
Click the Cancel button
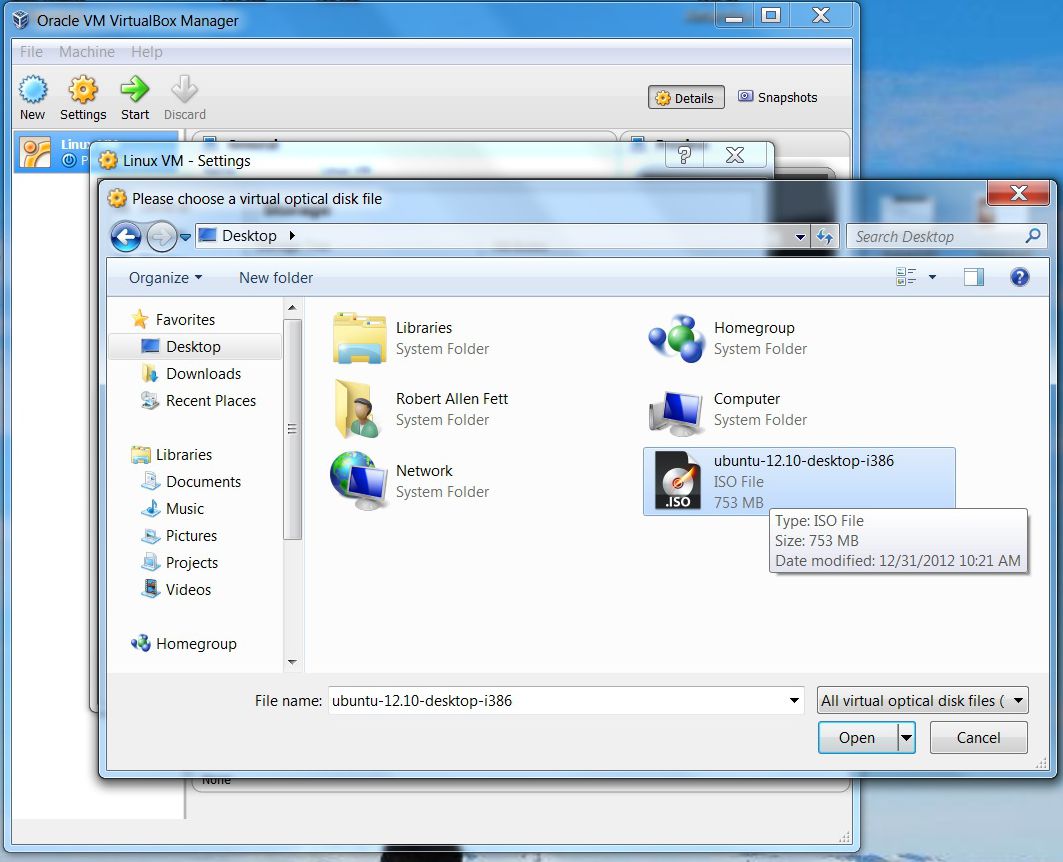point(978,737)
